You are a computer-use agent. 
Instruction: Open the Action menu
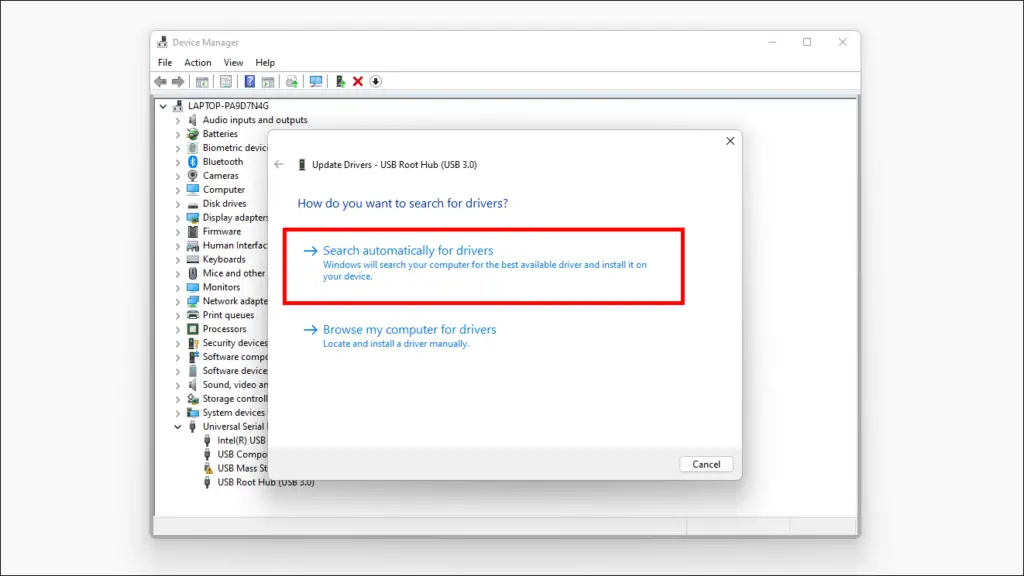(x=197, y=63)
